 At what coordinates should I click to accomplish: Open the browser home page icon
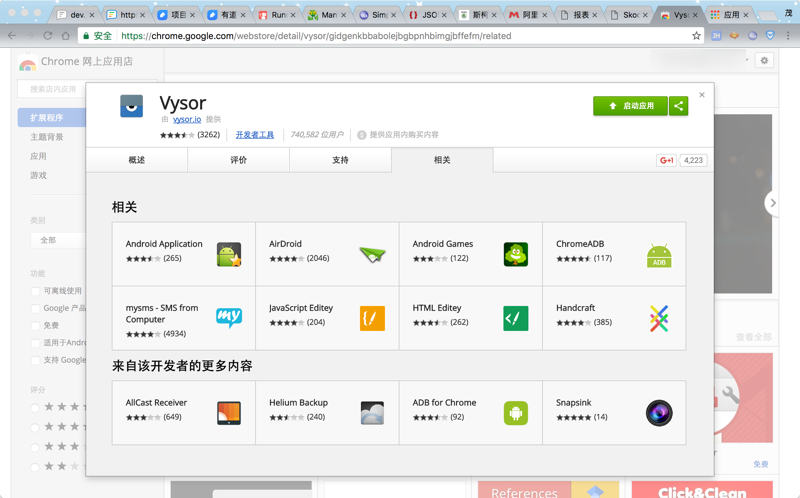[x=66, y=36]
